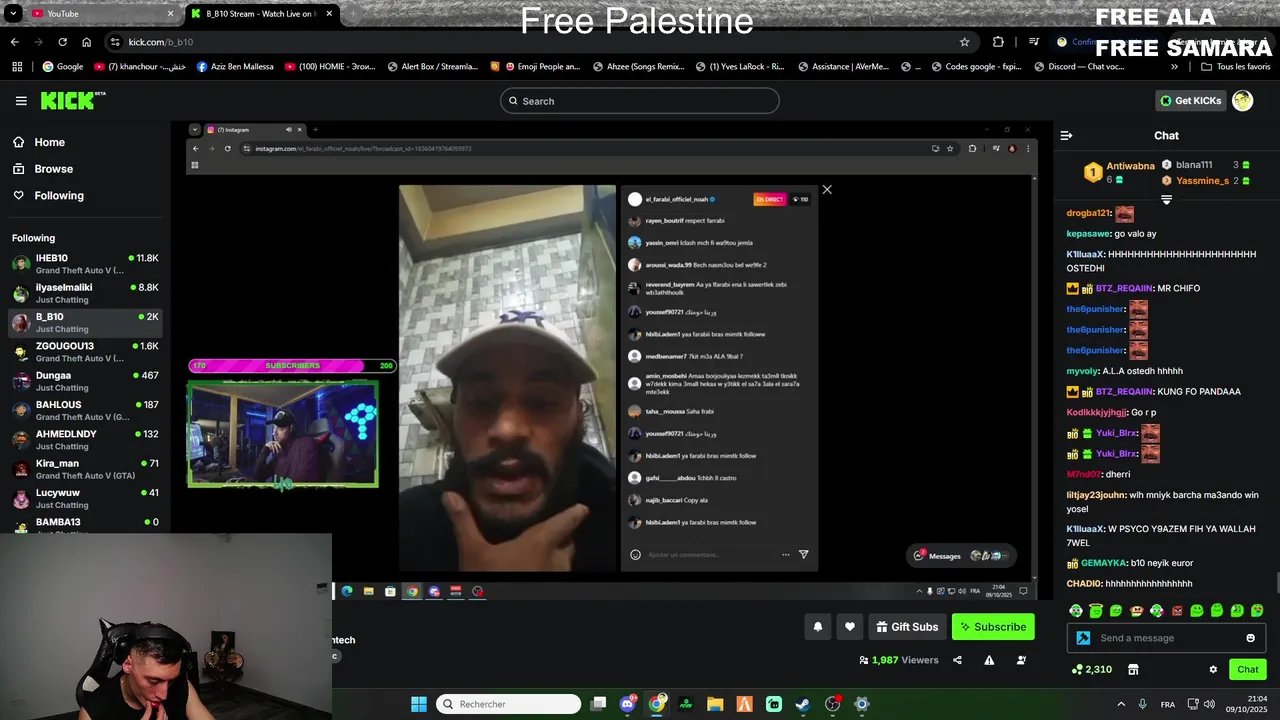Image resolution: width=1280 pixels, height=720 pixels.
Task: Click the Windows Rechercher search box
Action: [508, 704]
